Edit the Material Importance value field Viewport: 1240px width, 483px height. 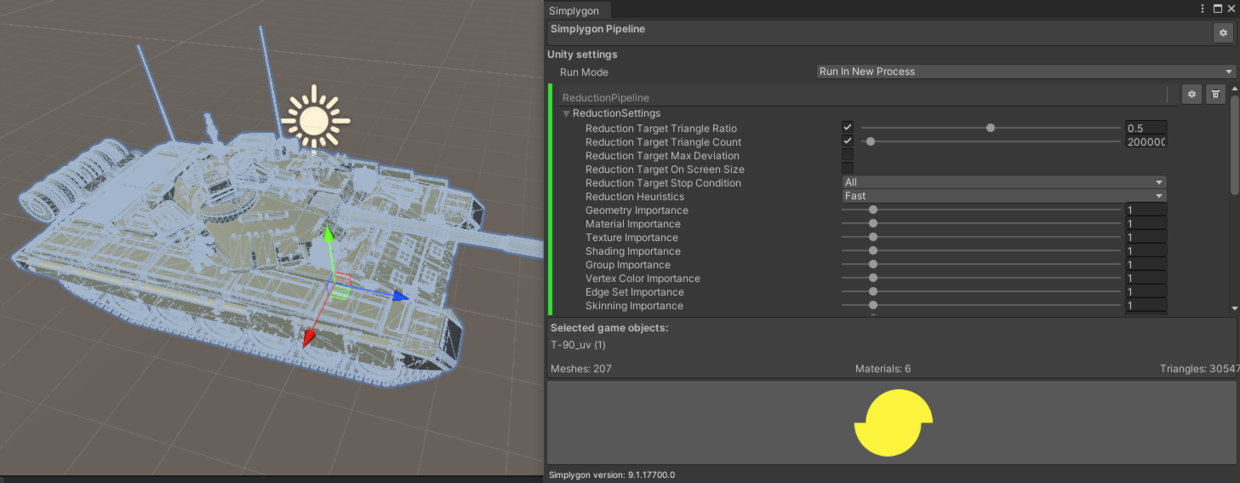1146,224
